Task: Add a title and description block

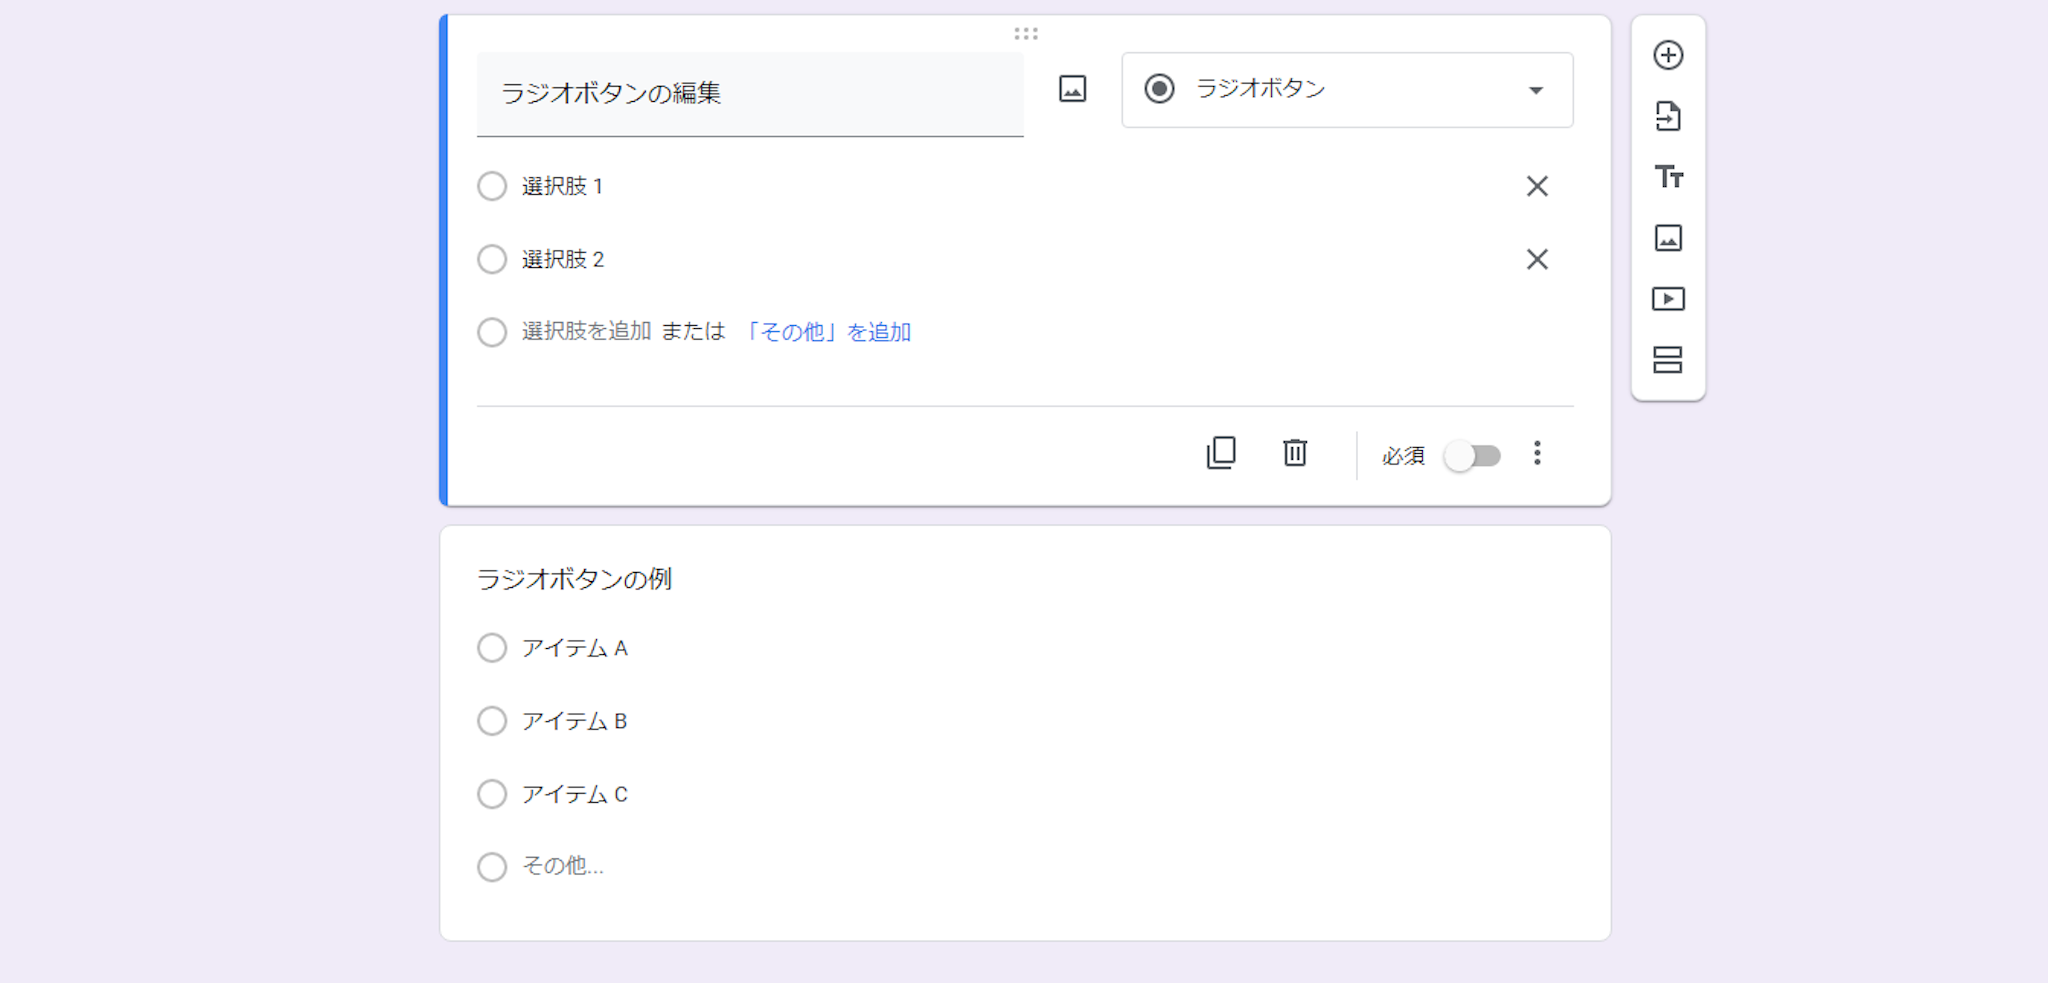Action: pyautogui.click(x=1668, y=177)
